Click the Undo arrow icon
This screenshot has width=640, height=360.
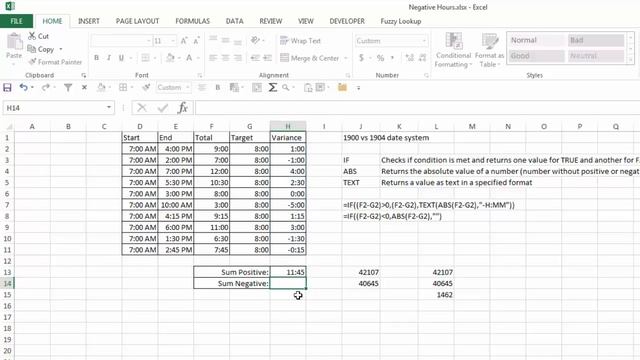pyautogui.click(x=24, y=87)
